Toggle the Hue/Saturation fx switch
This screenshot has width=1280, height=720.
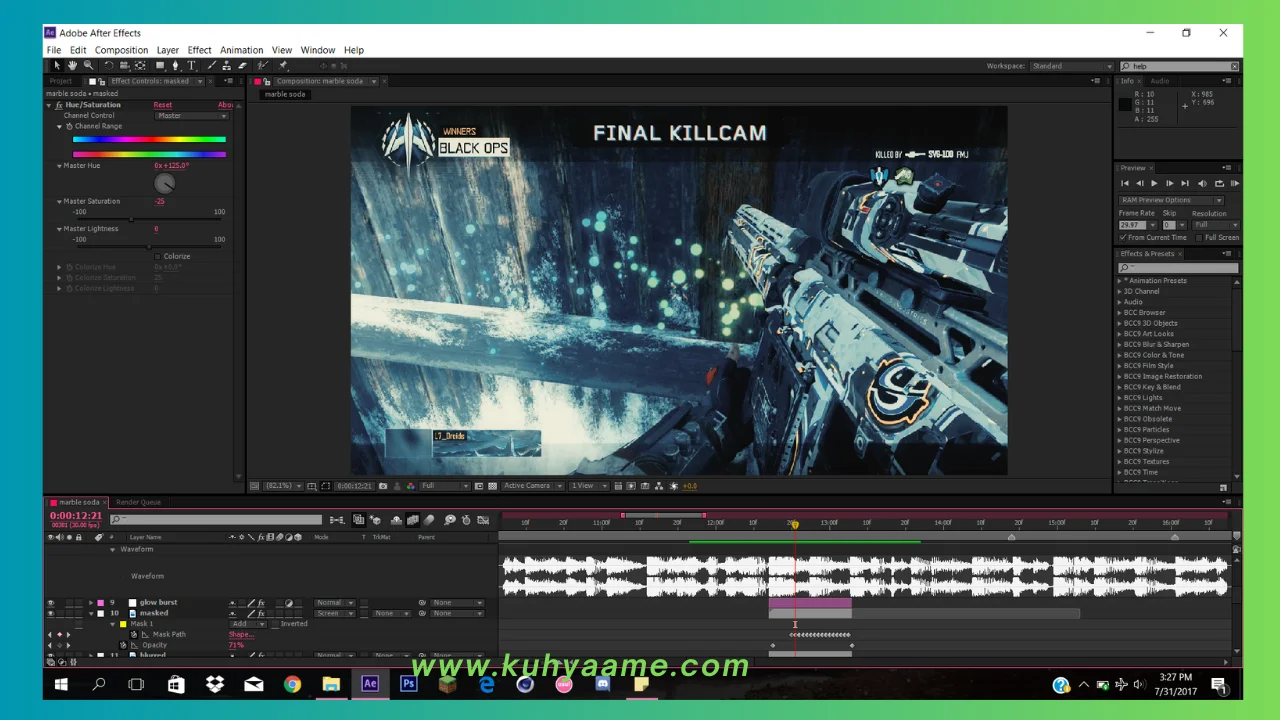pos(59,104)
